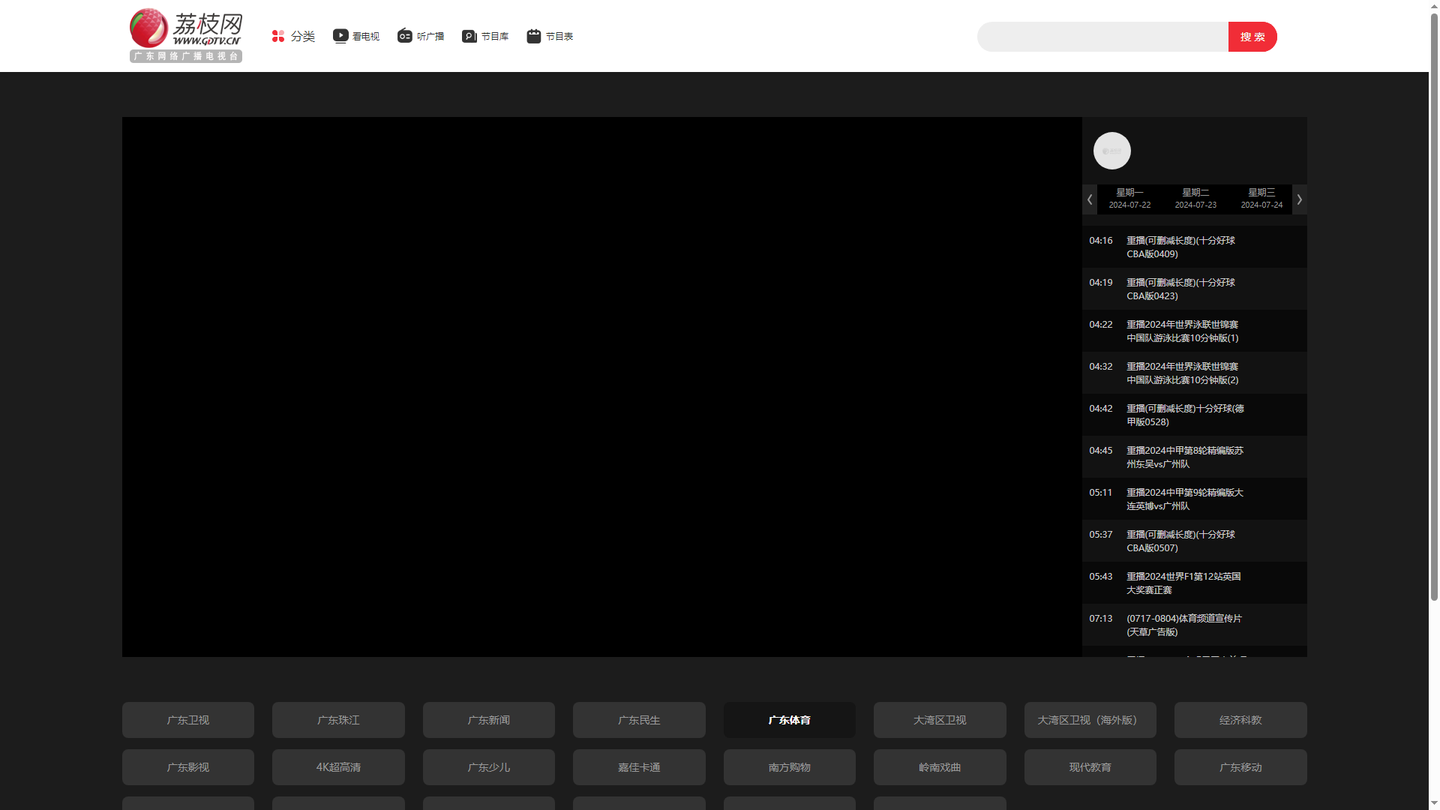This screenshot has width=1440, height=810.
Task: Open the 听广播 menu label
Action: pos(430,36)
